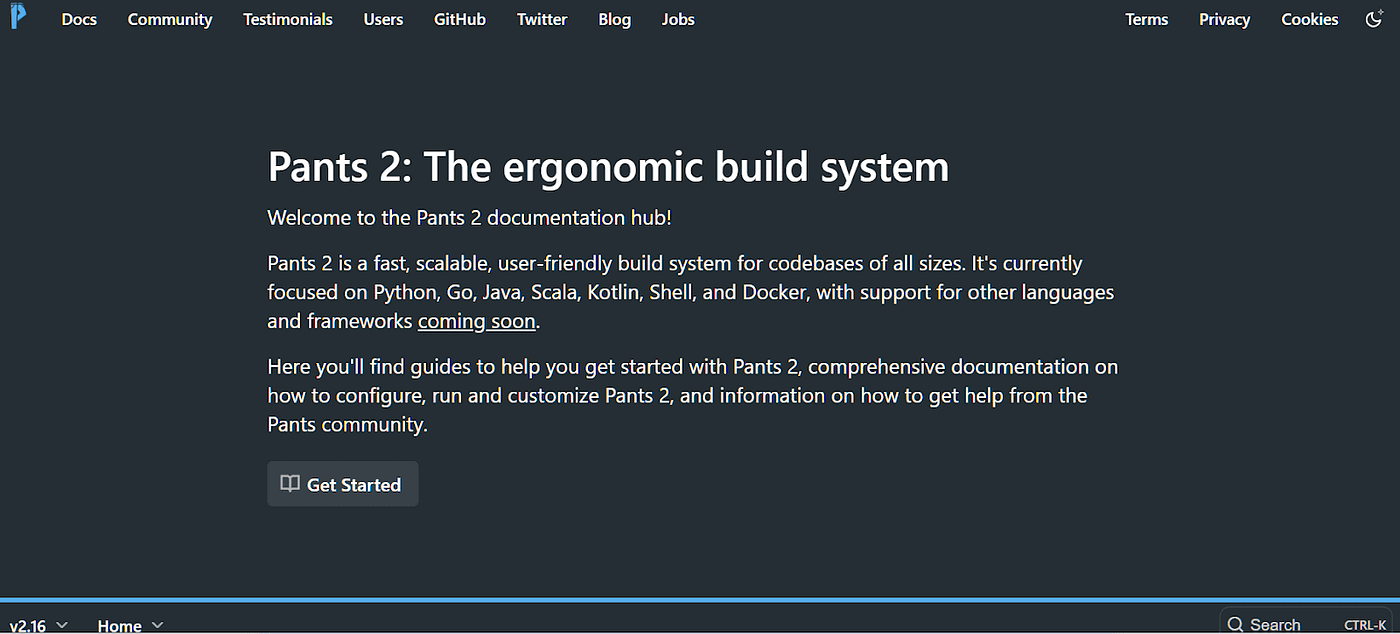This screenshot has width=1400, height=634.
Task: Expand the Home dropdown
Action: pos(130,625)
